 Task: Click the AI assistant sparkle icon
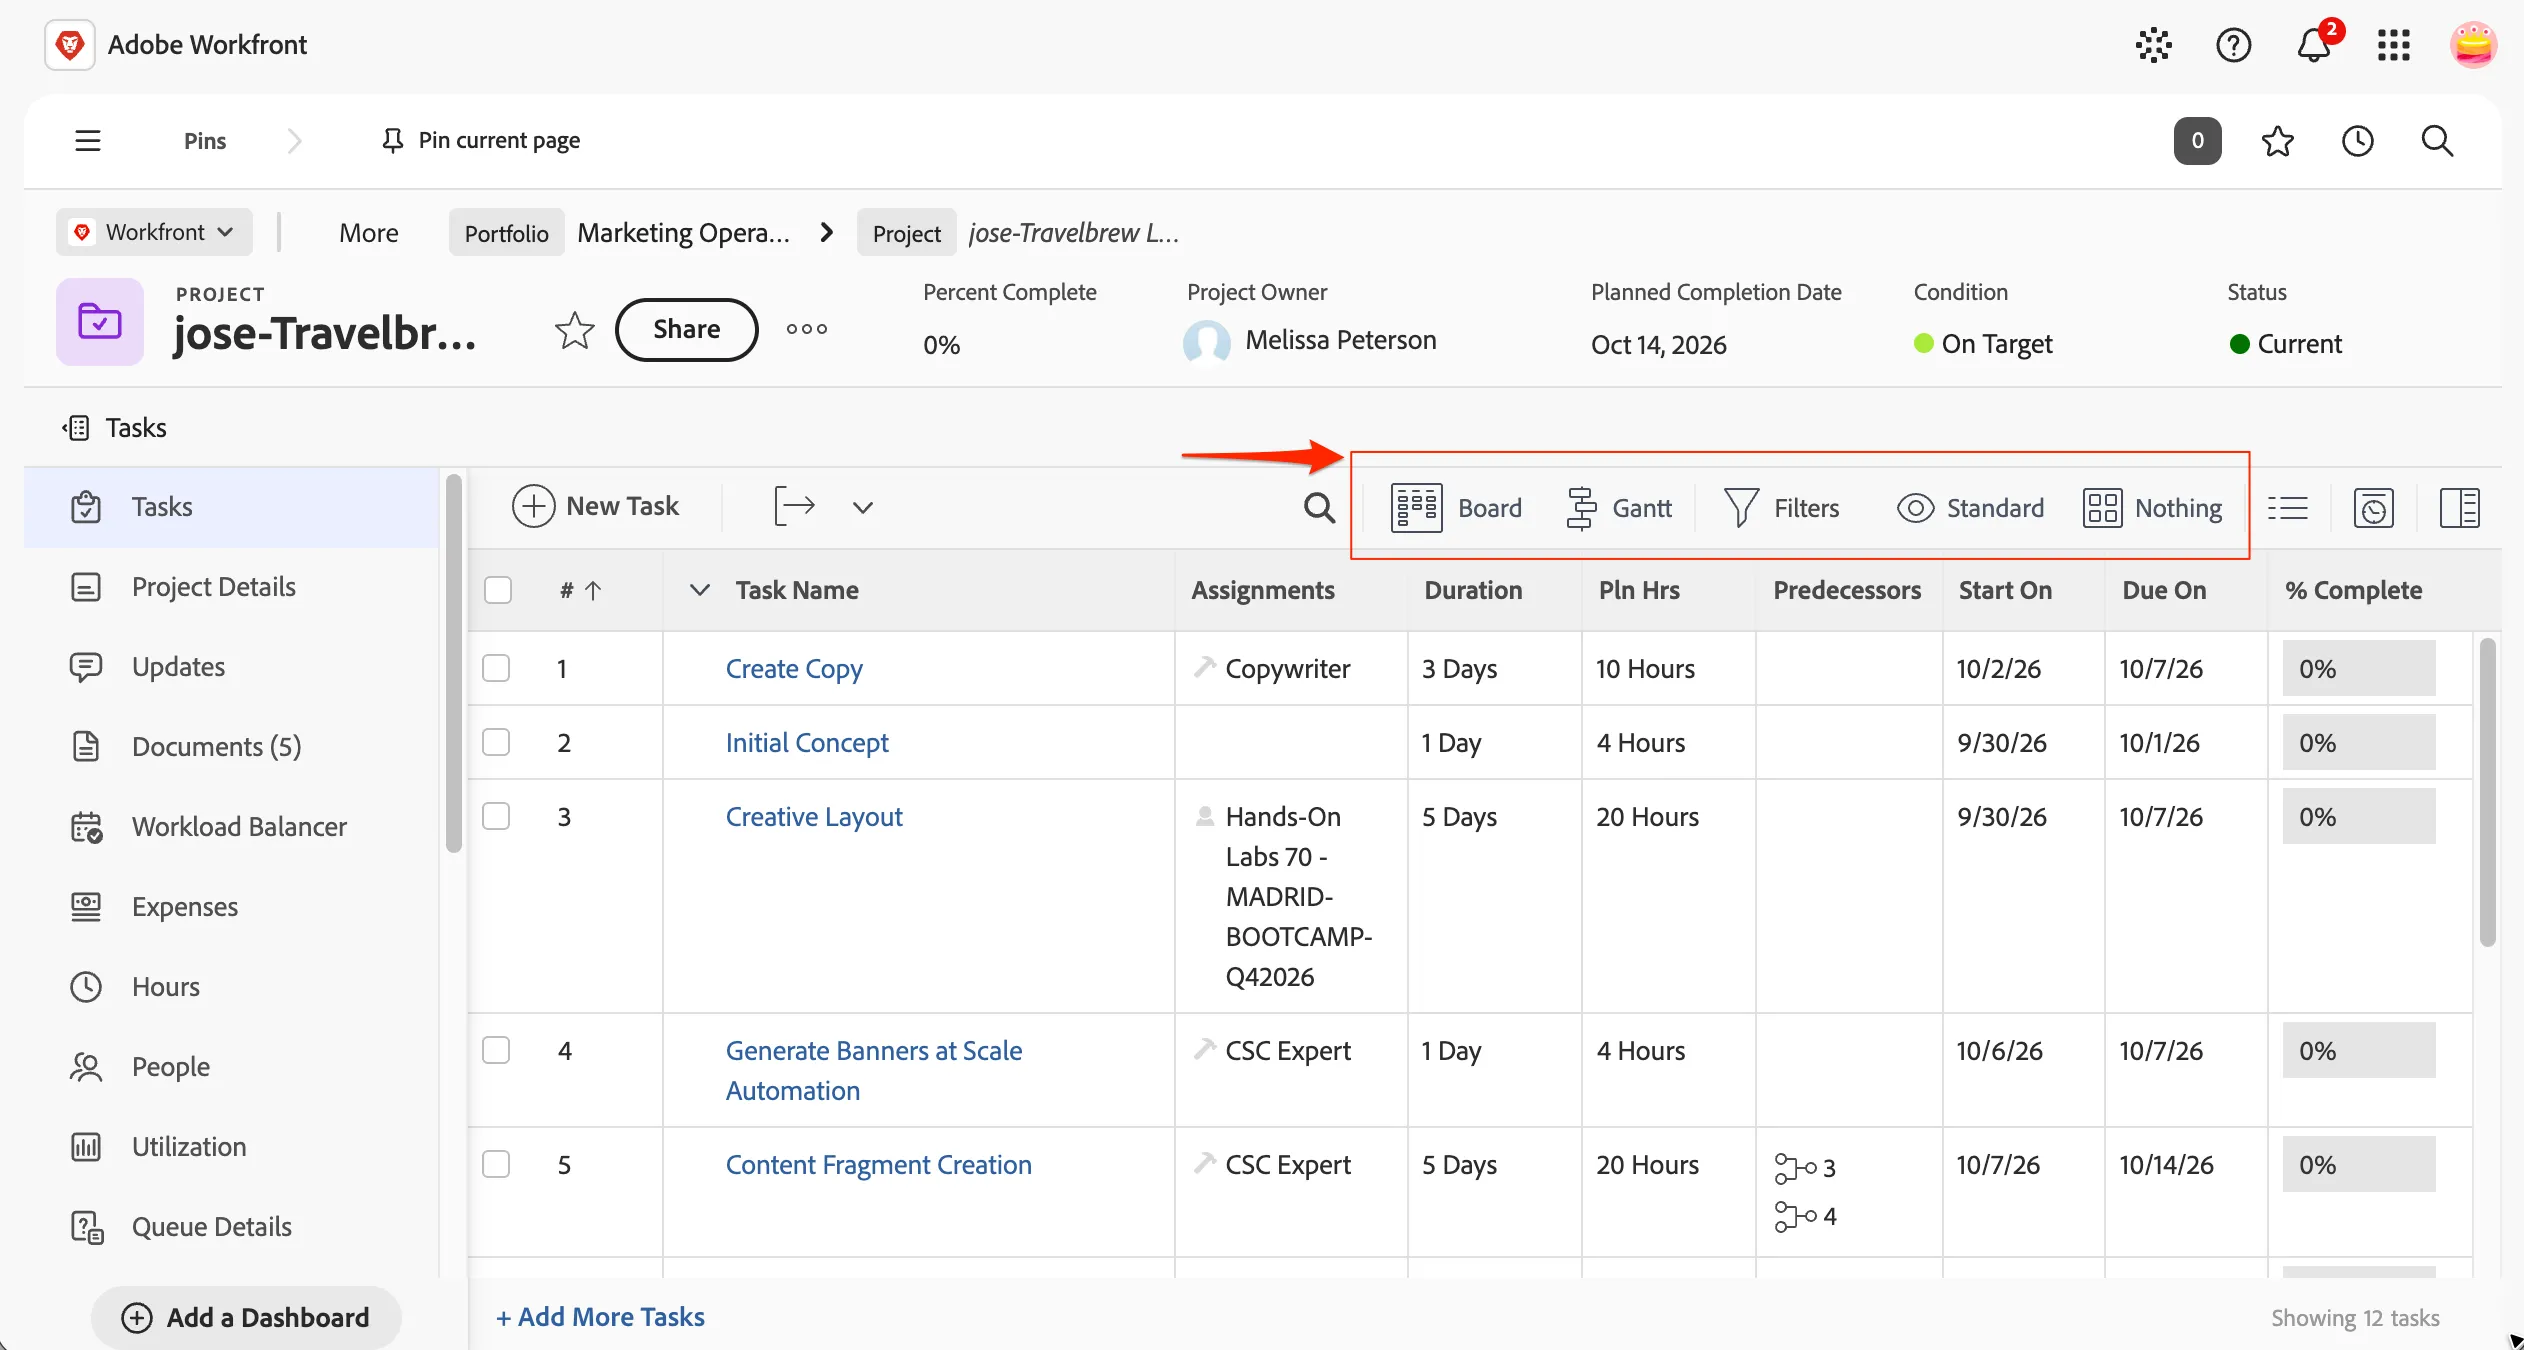click(x=2153, y=45)
